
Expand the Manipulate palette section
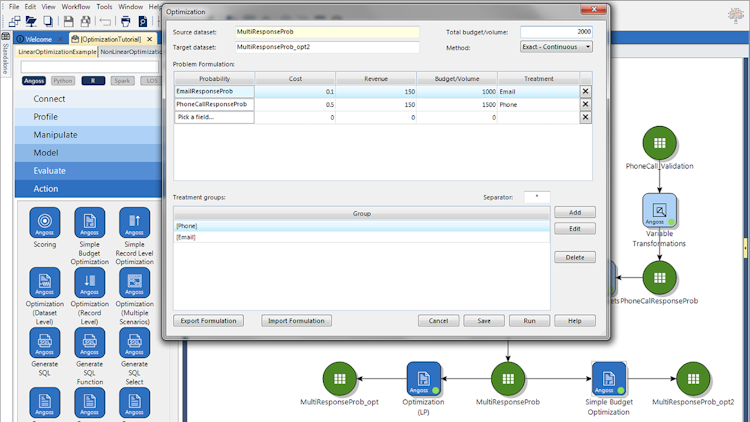pyautogui.click(x=88, y=135)
